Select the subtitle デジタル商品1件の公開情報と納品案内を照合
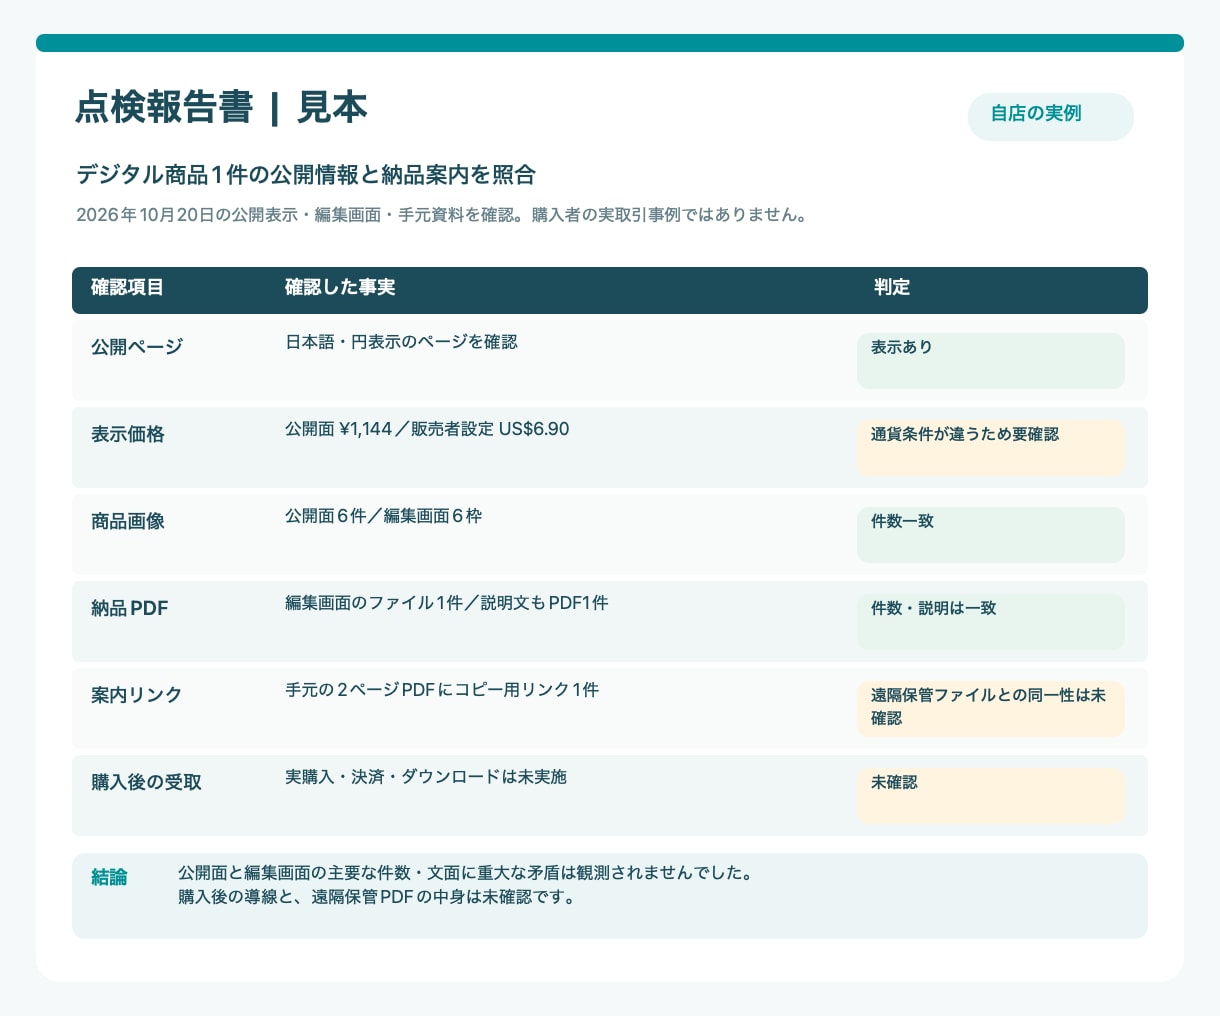1220x1016 pixels. [x=306, y=175]
